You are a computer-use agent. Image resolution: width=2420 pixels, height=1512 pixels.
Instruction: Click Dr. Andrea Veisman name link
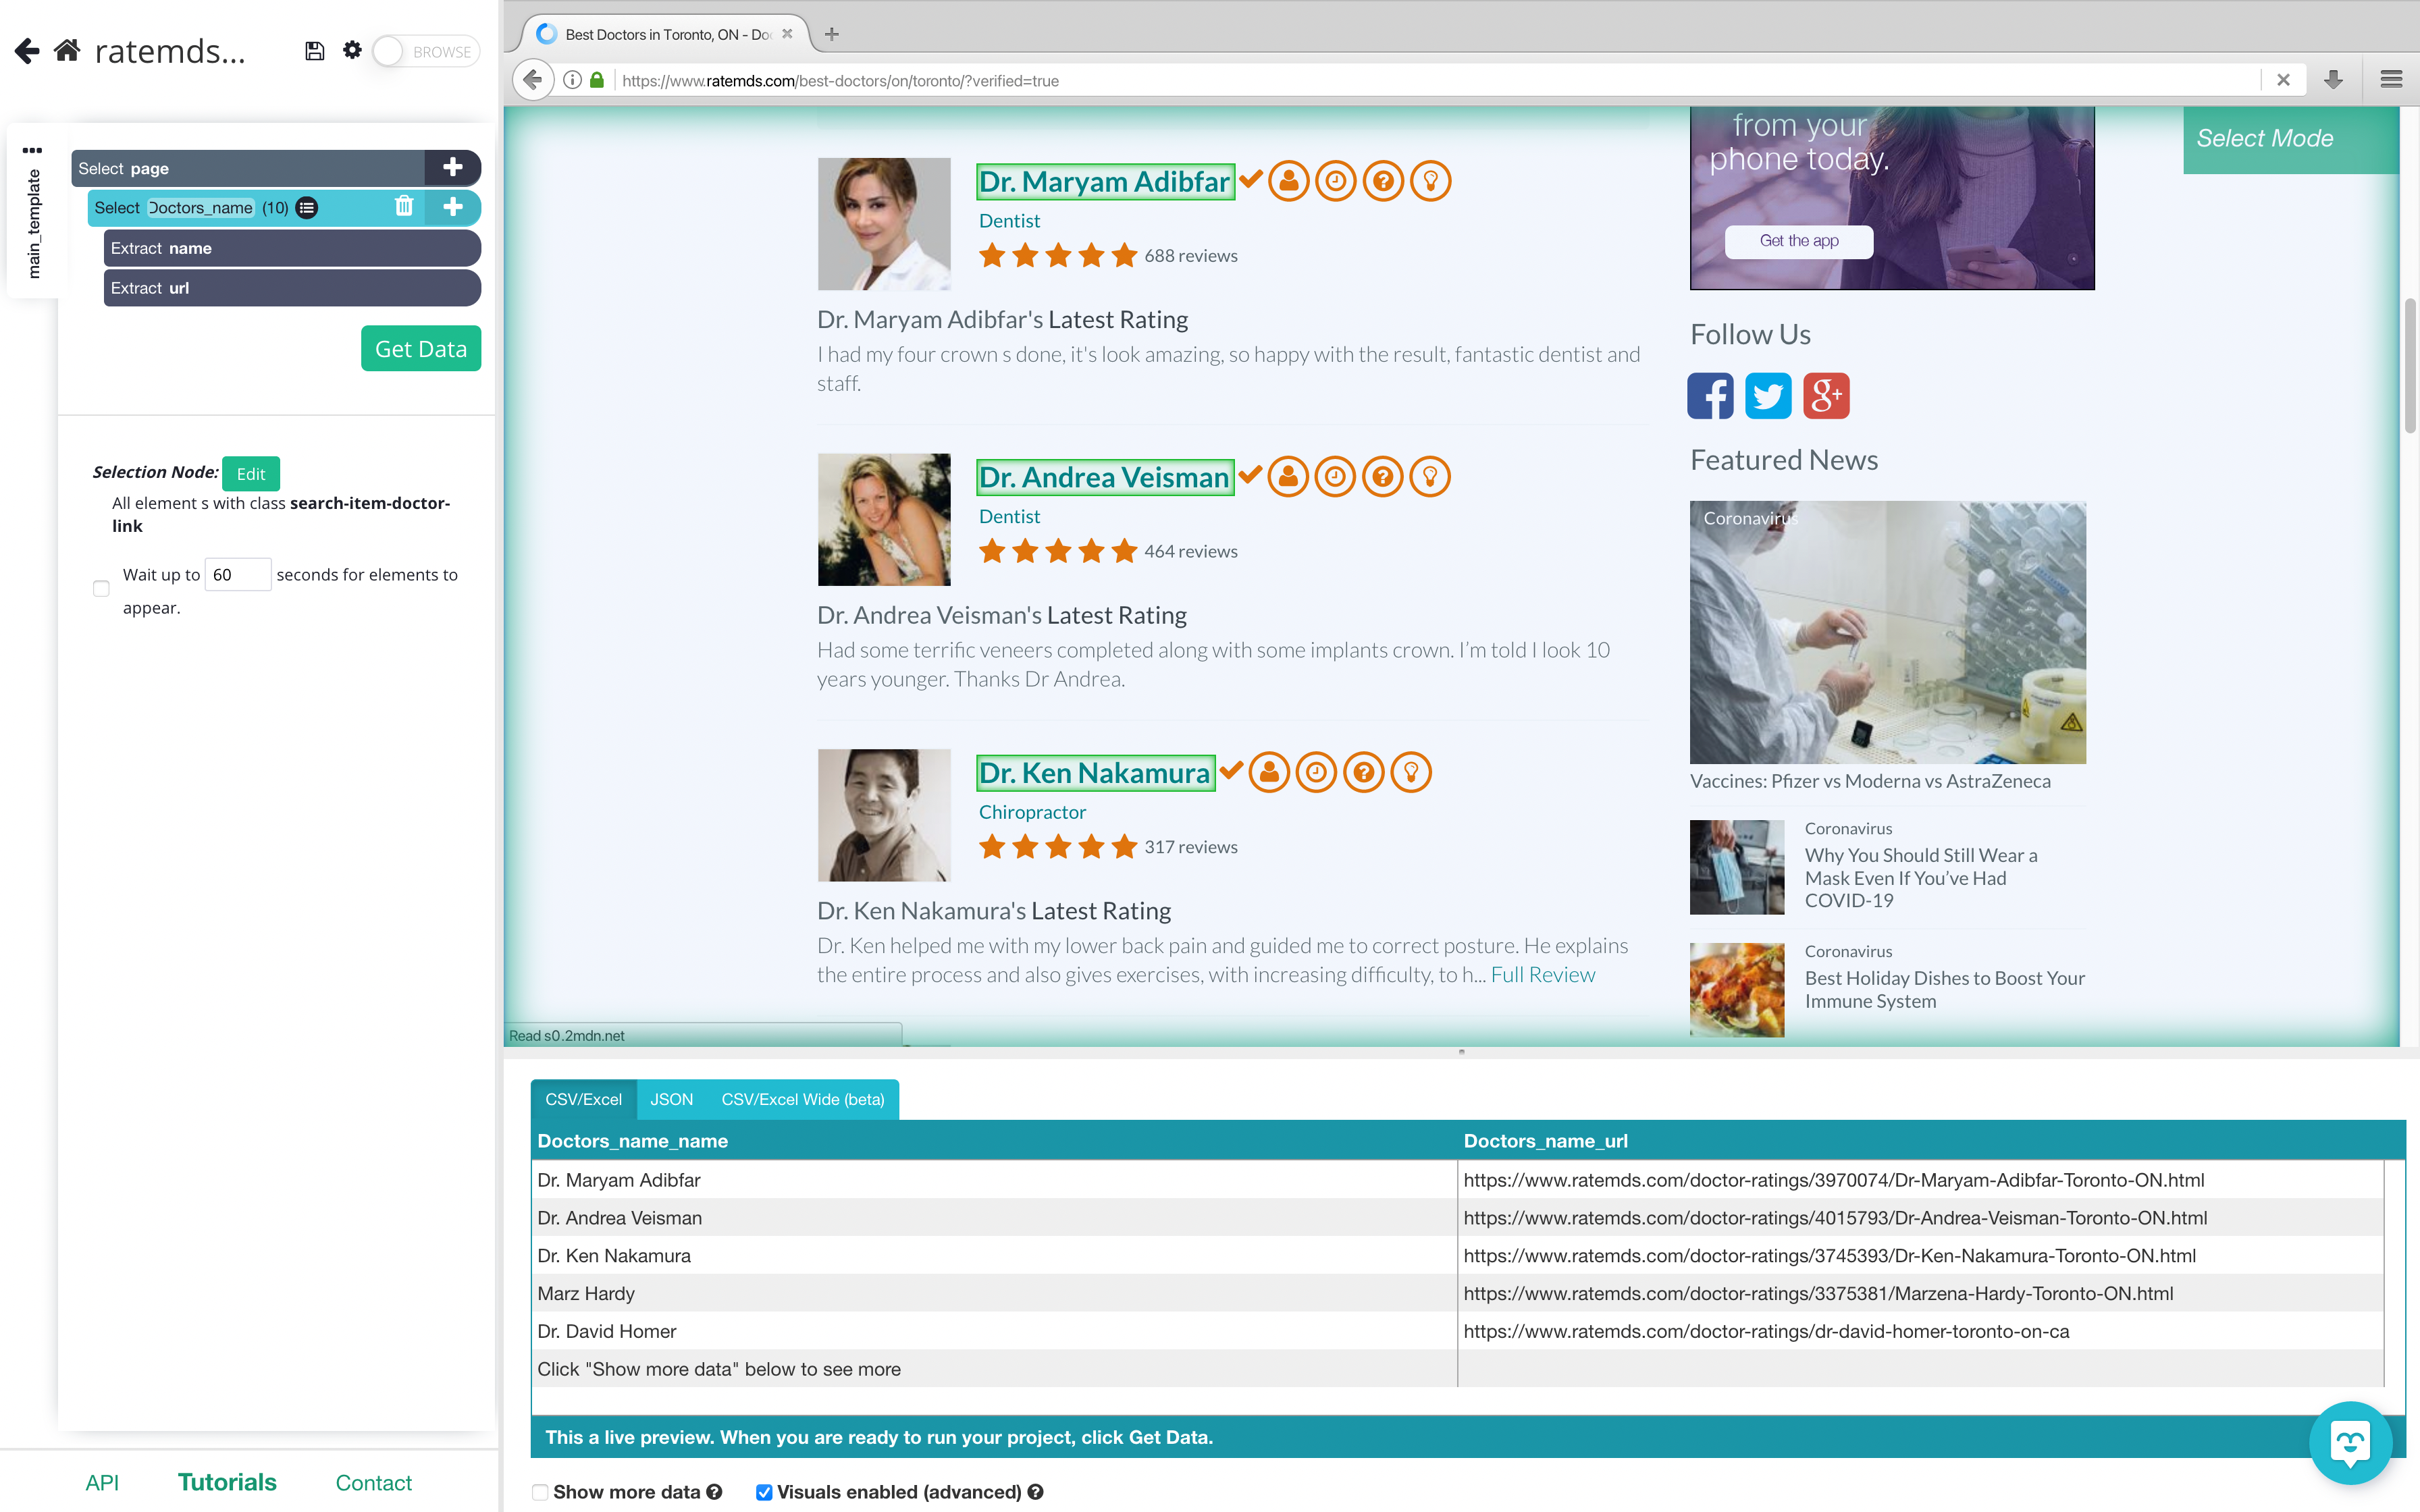click(1105, 477)
